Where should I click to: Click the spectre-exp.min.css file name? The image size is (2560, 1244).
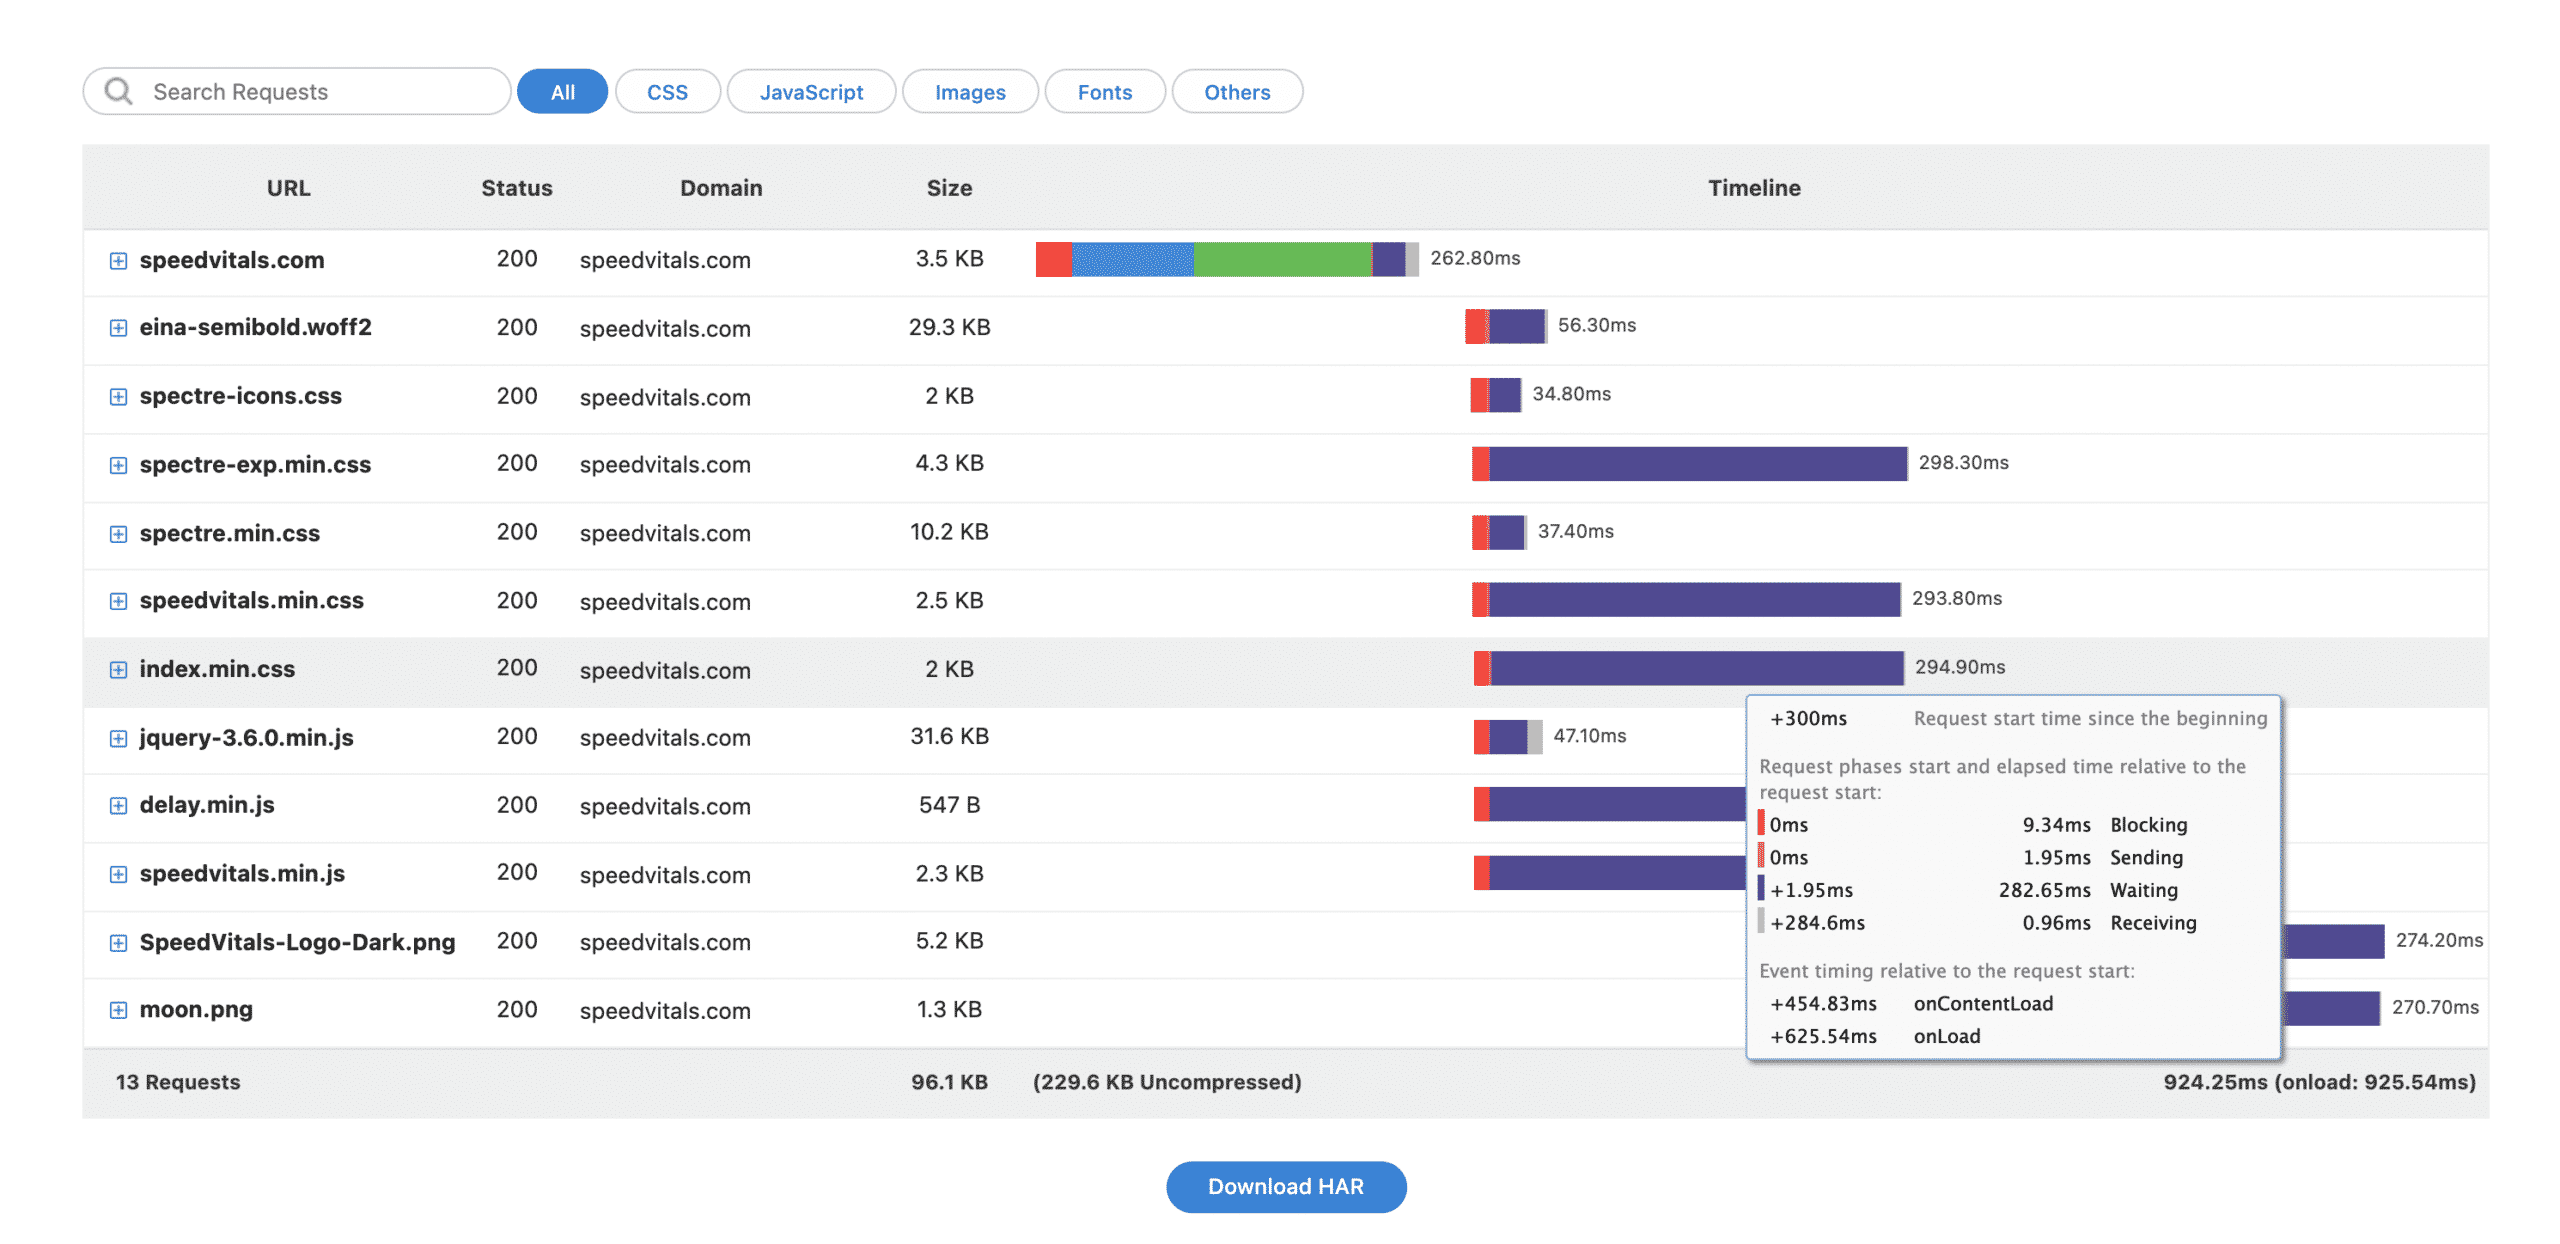pyautogui.click(x=255, y=464)
